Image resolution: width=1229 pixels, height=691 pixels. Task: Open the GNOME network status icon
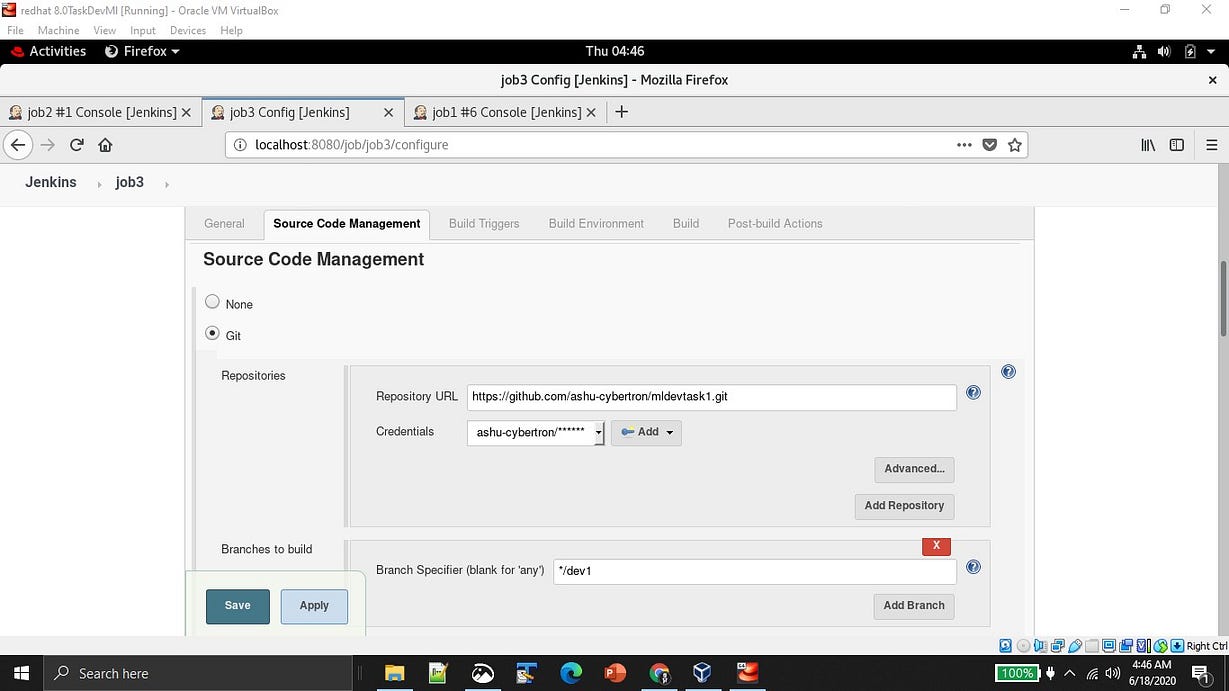click(1139, 51)
